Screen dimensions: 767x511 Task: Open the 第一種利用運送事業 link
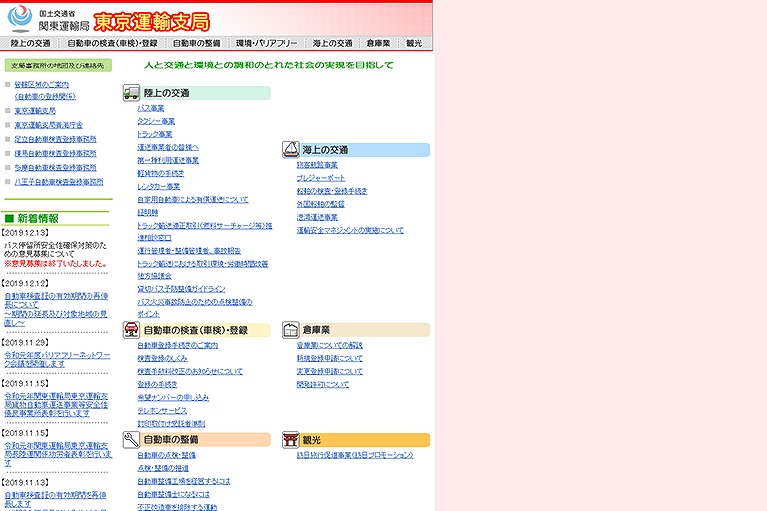pyautogui.click(x=168, y=160)
